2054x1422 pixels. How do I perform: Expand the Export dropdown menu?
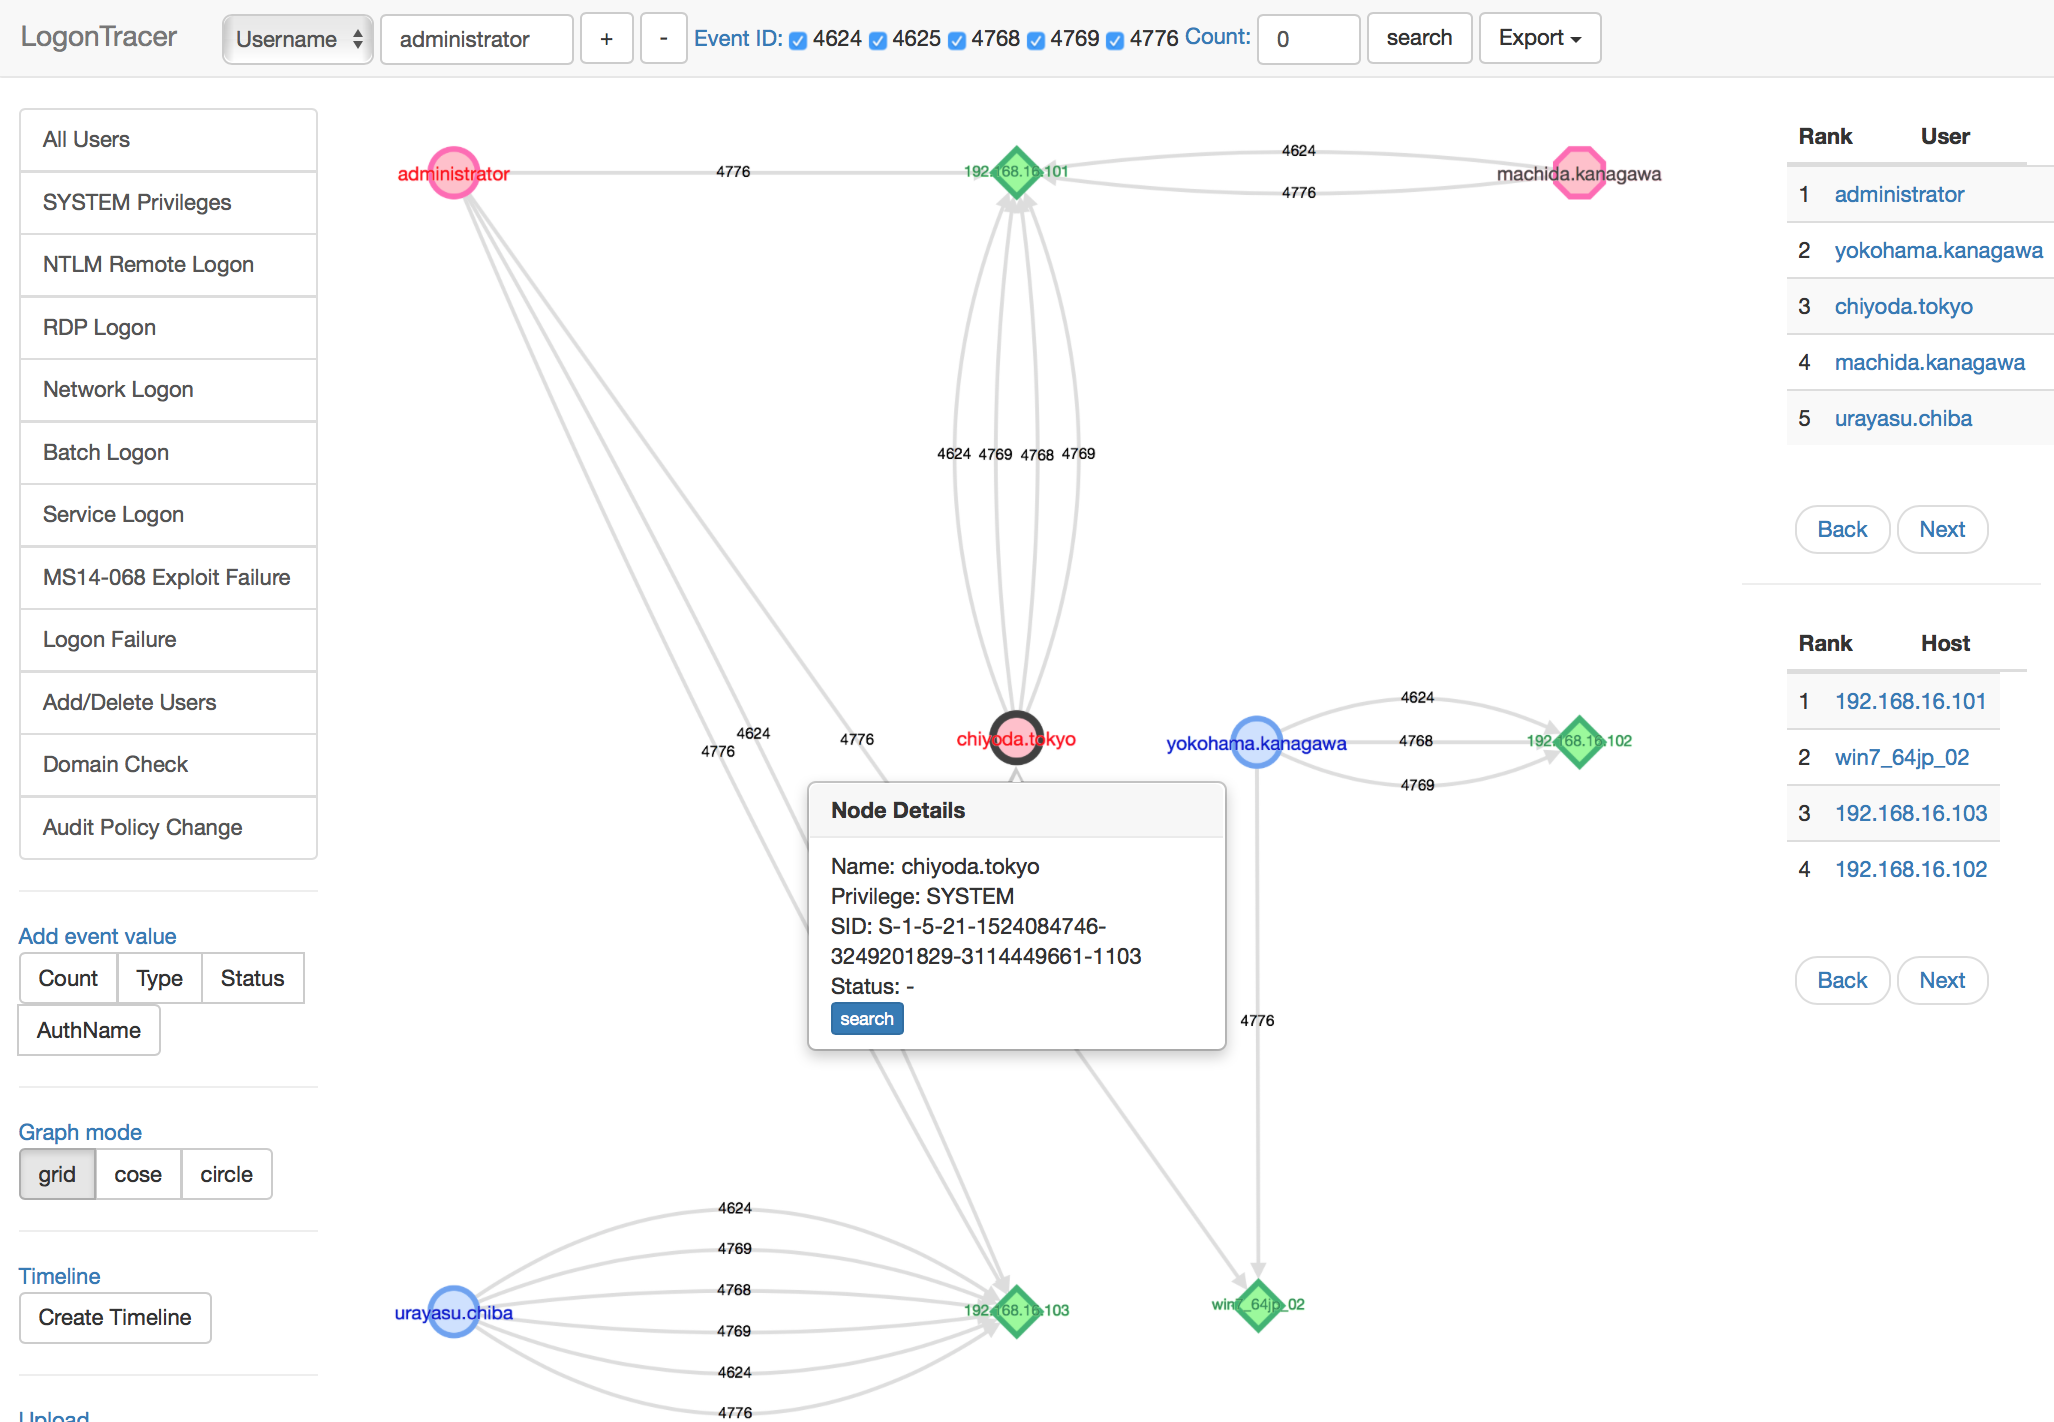tap(1539, 38)
